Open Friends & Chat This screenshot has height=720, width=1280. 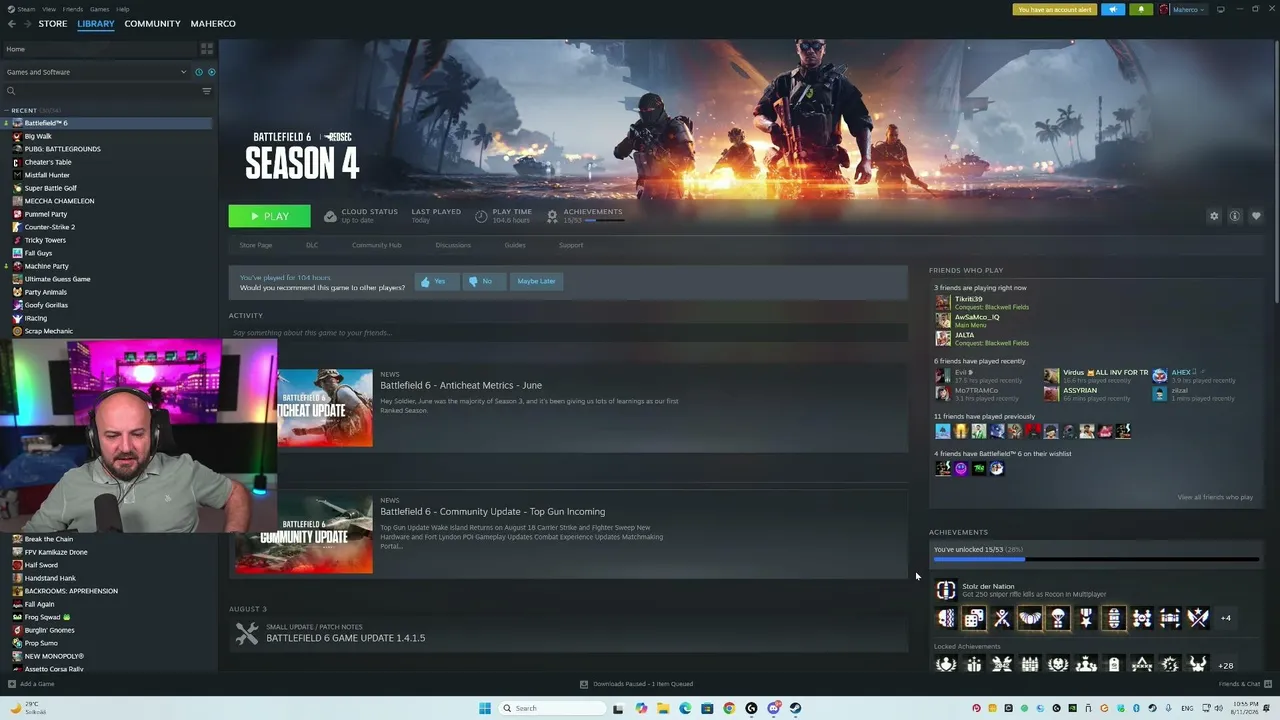coord(1244,684)
